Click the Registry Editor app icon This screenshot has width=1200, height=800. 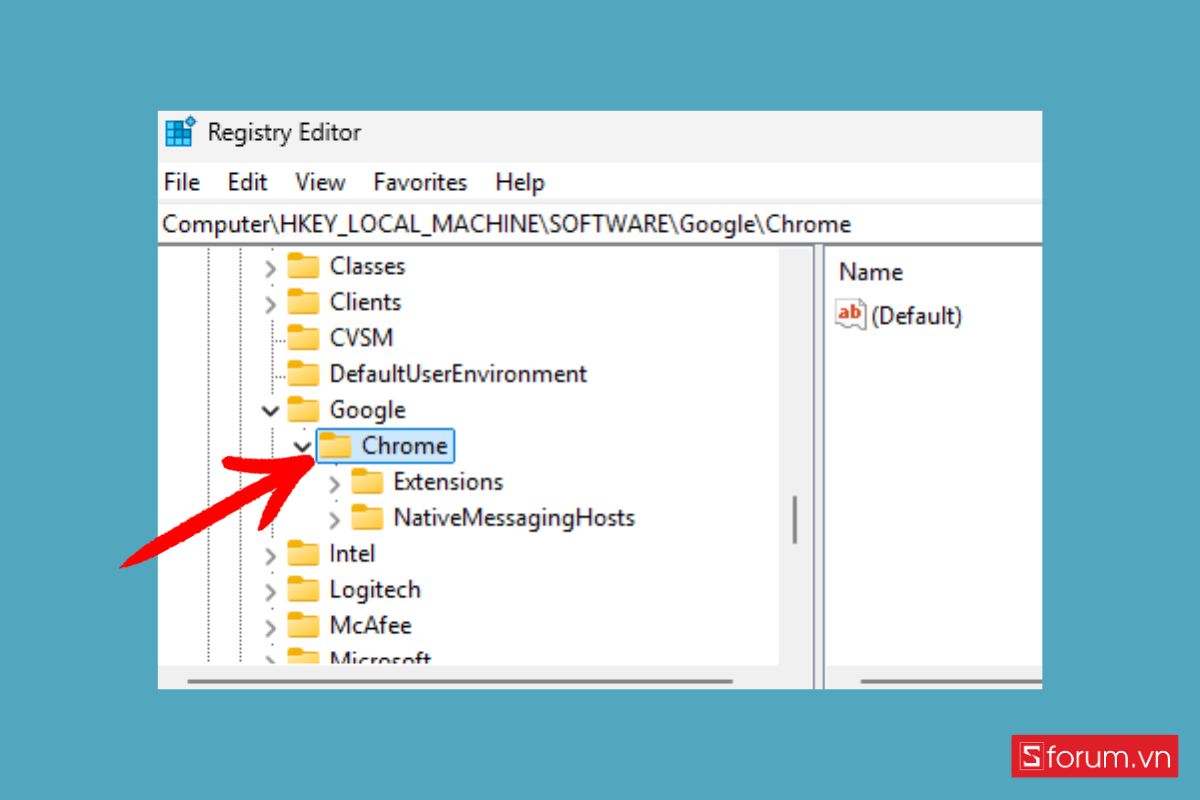(x=181, y=132)
